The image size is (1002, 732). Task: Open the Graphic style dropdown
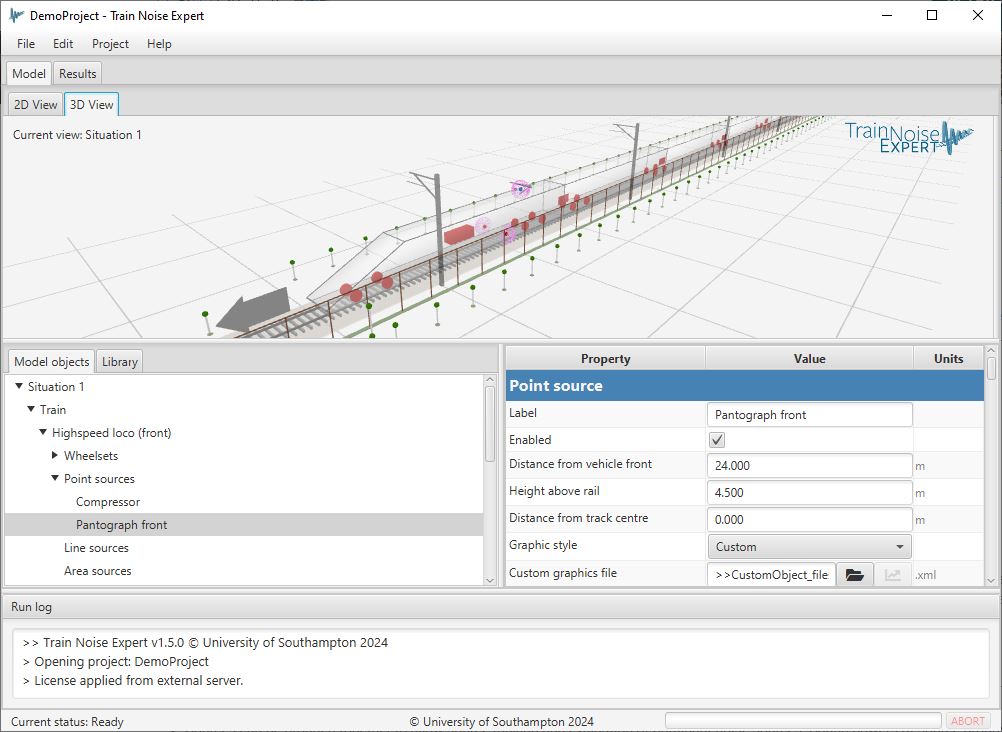pyautogui.click(x=809, y=547)
